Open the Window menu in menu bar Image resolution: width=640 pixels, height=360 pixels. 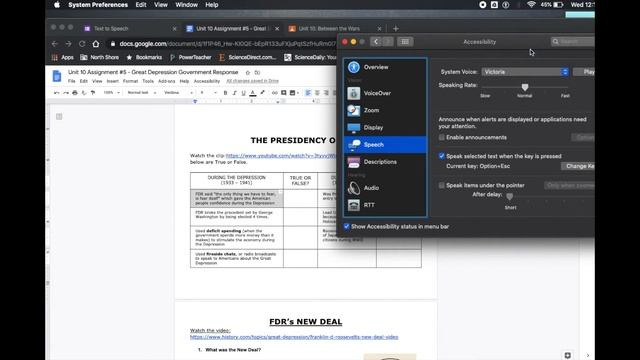click(x=186, y=5)
